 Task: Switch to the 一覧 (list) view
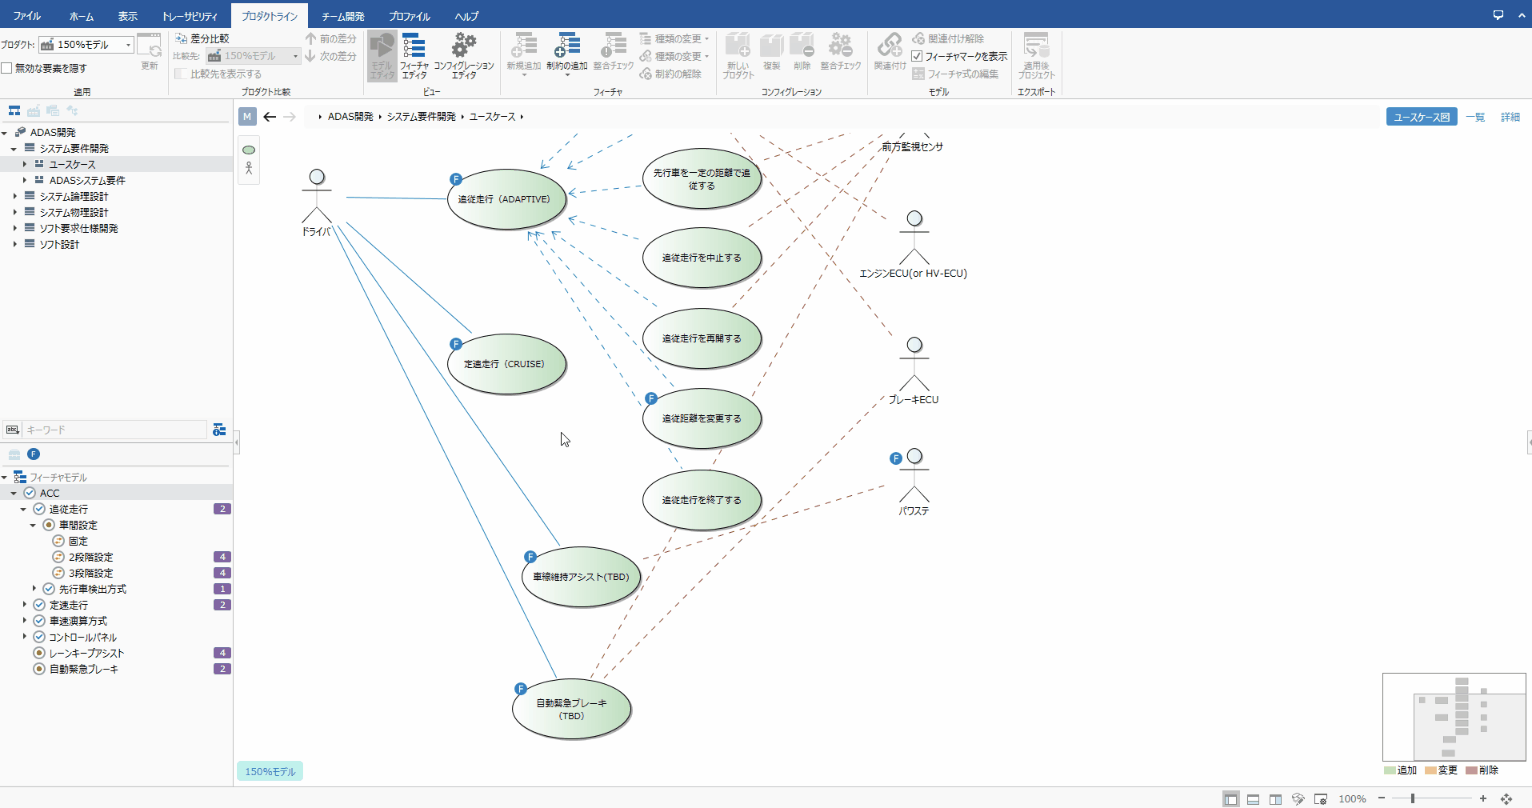pyautogui.click(x=1475, y=117)
